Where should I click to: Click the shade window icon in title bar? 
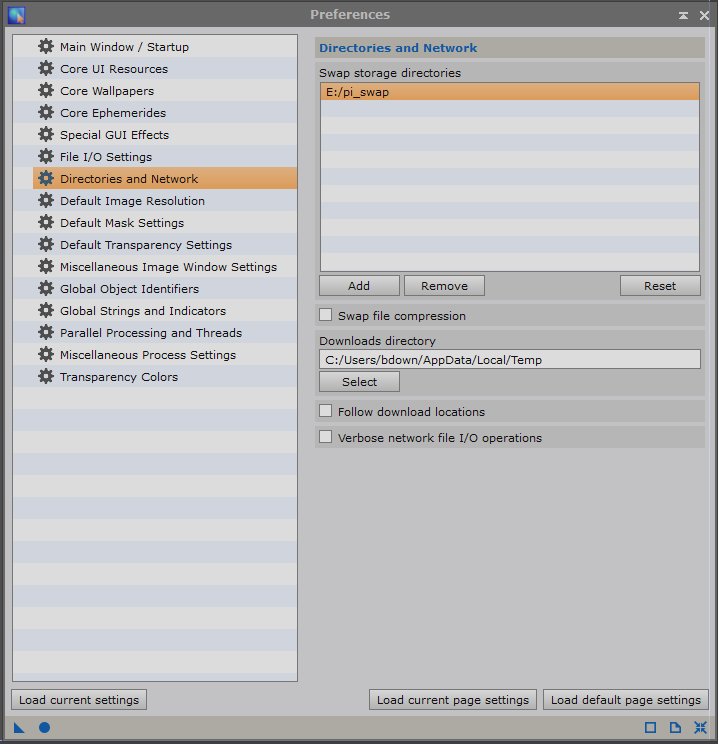pyautogui.click(x=683, y=16)
